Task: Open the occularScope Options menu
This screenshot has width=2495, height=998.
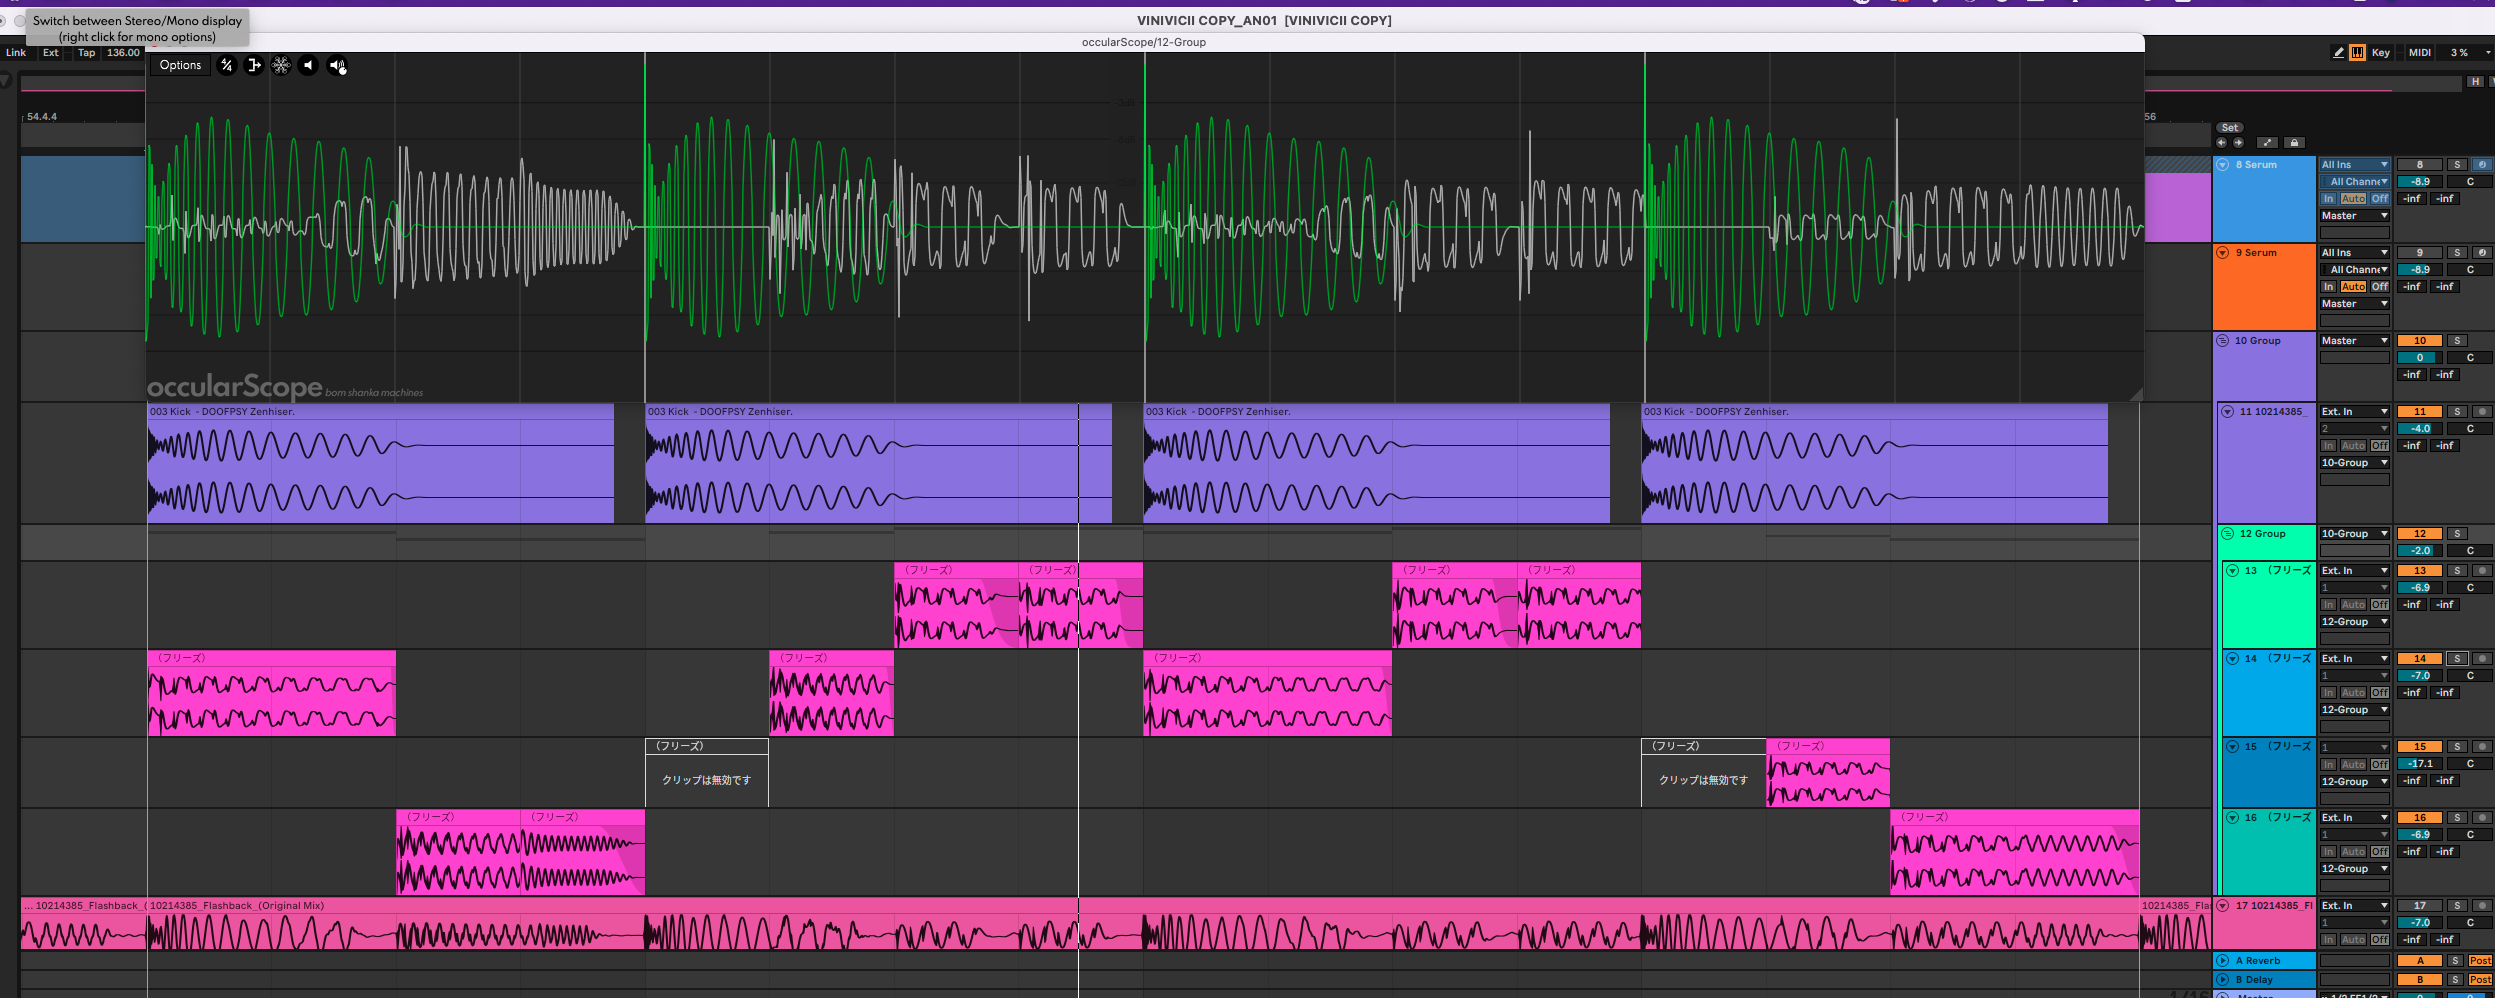Action: pyautogui.click(x=180, y=65)
